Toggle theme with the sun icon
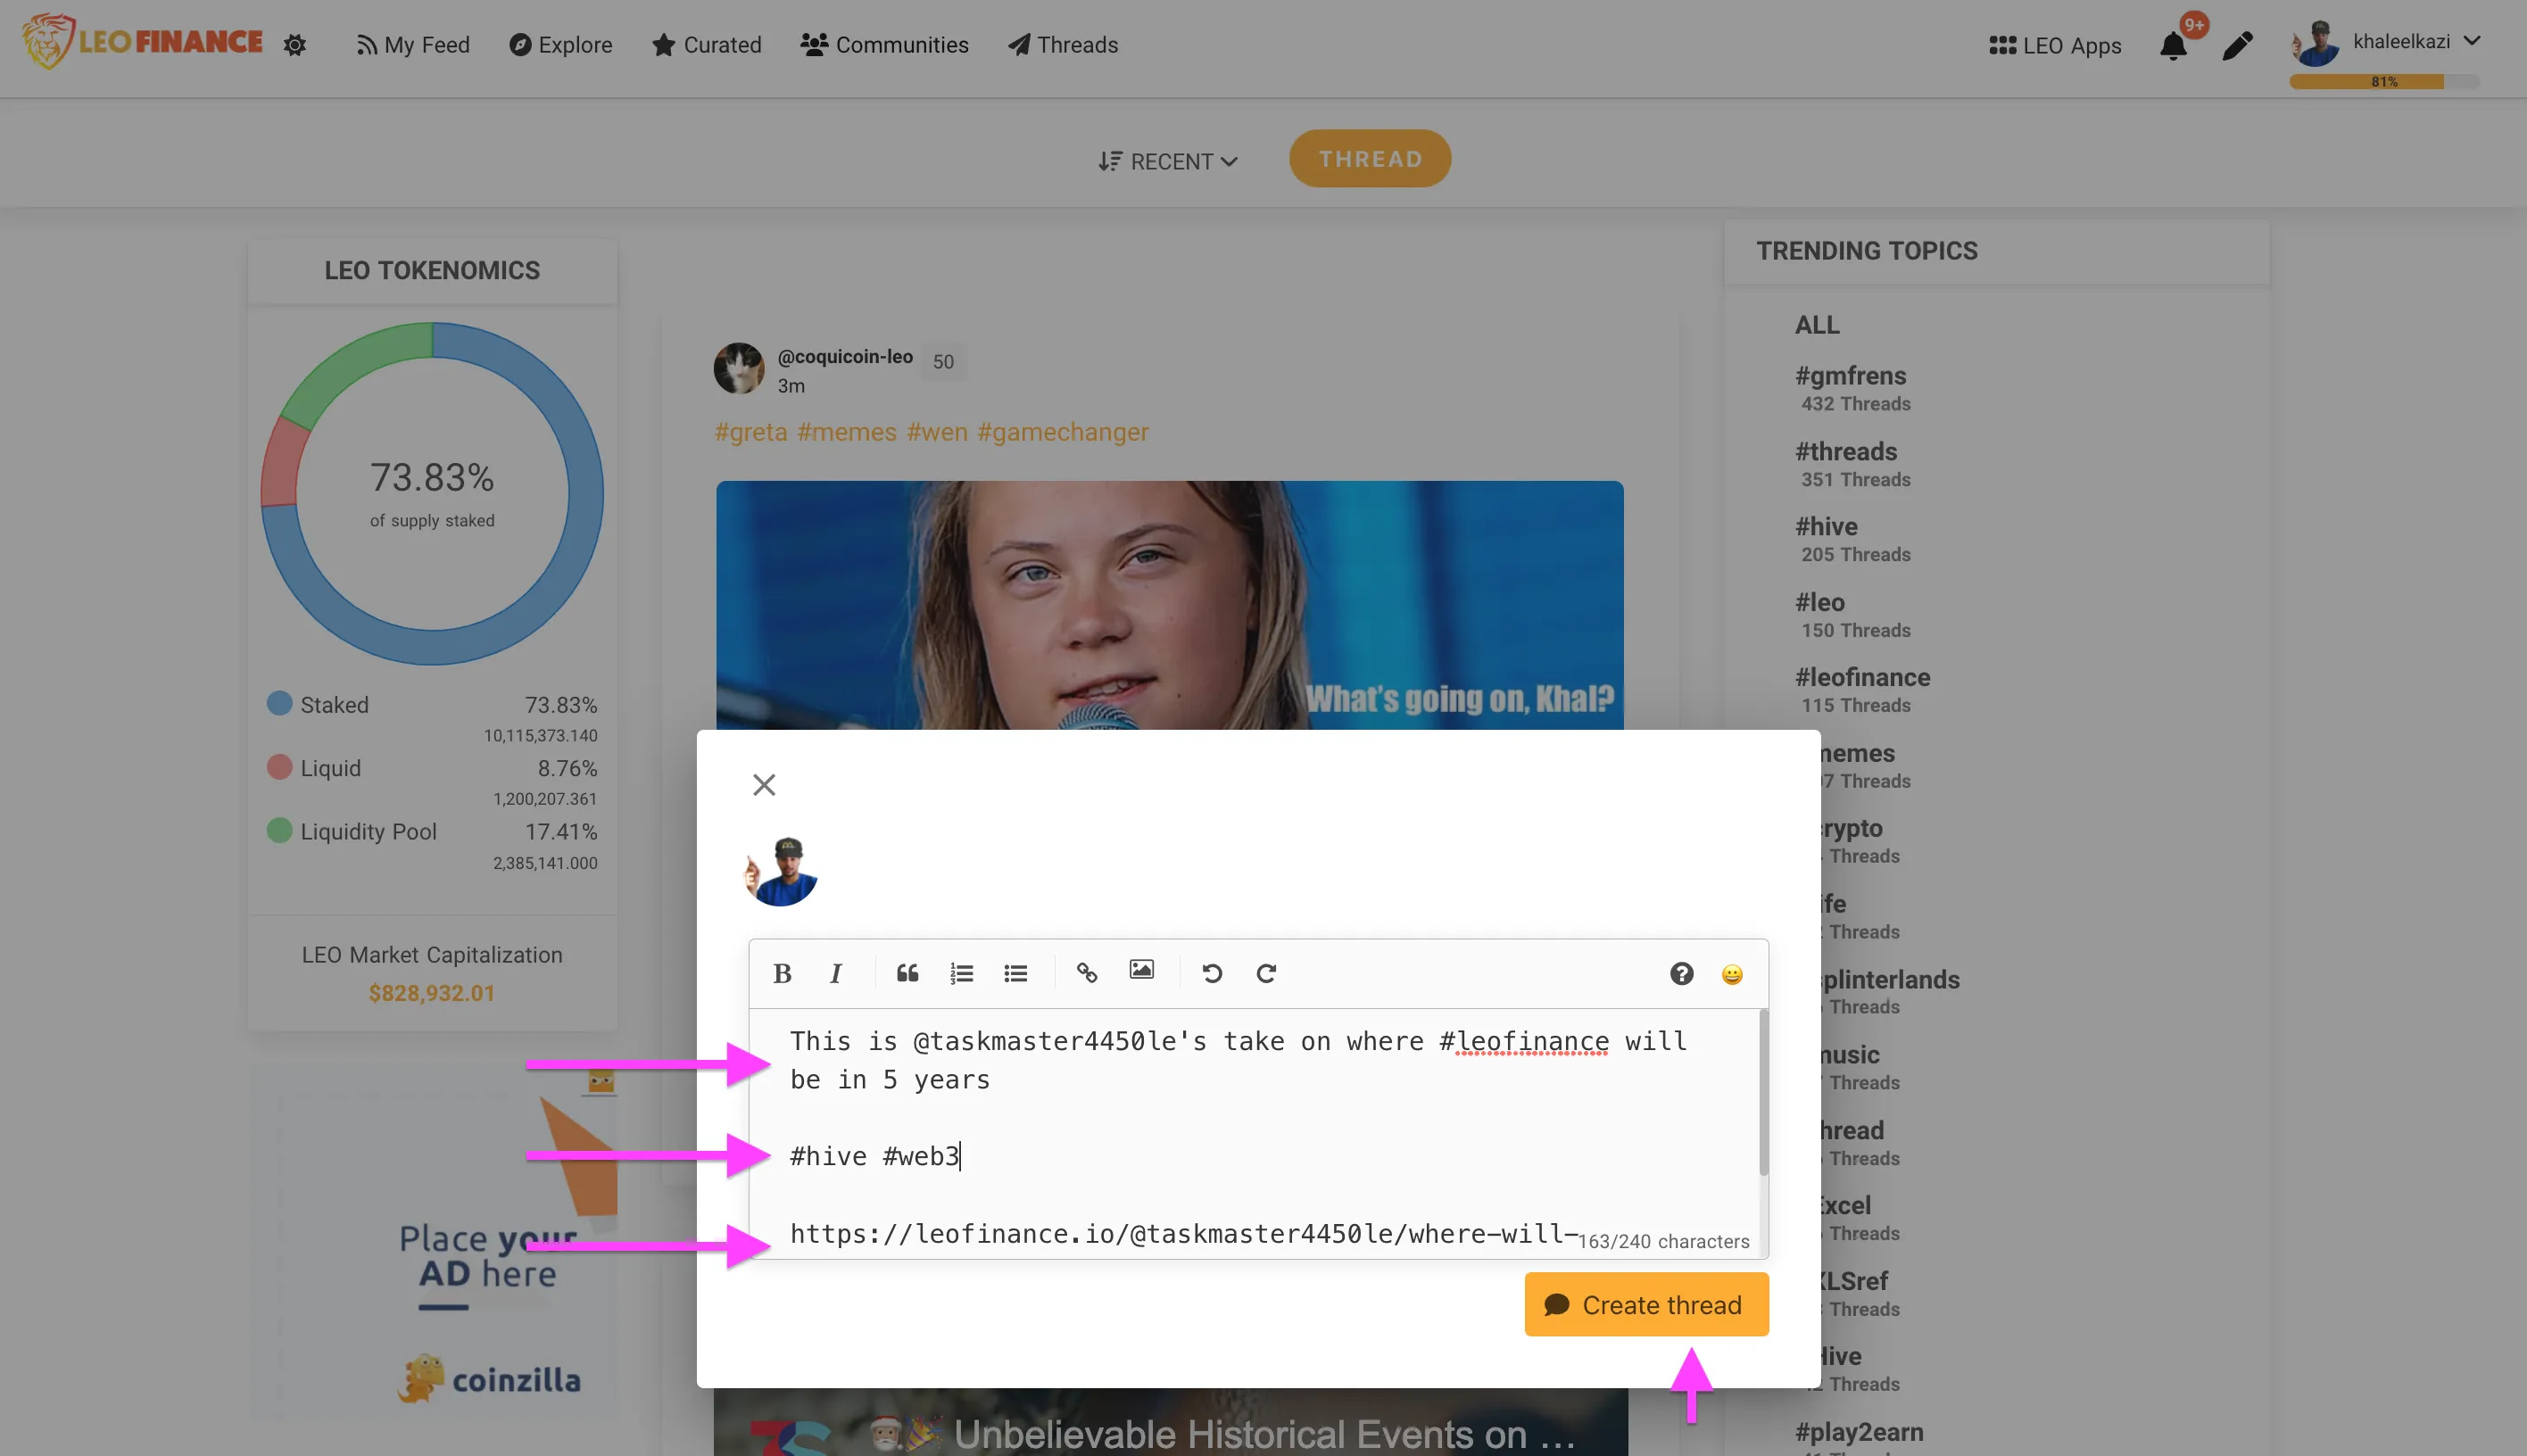2527x1456 pixels. click(x=294, y=45)
